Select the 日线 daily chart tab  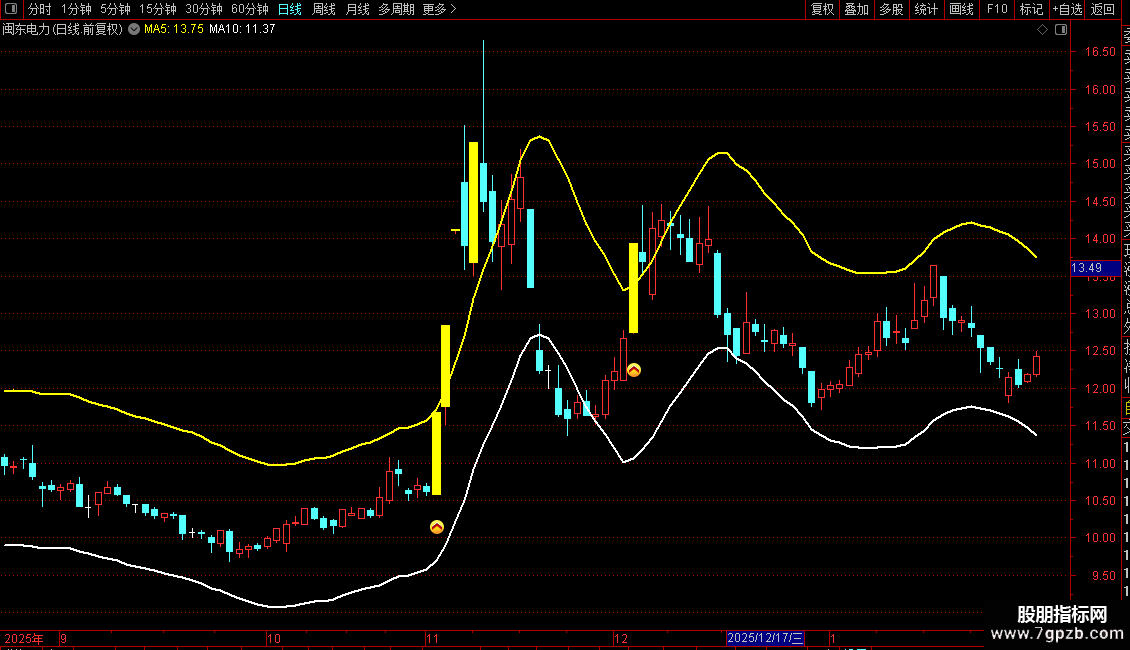(x=290, y=9)
